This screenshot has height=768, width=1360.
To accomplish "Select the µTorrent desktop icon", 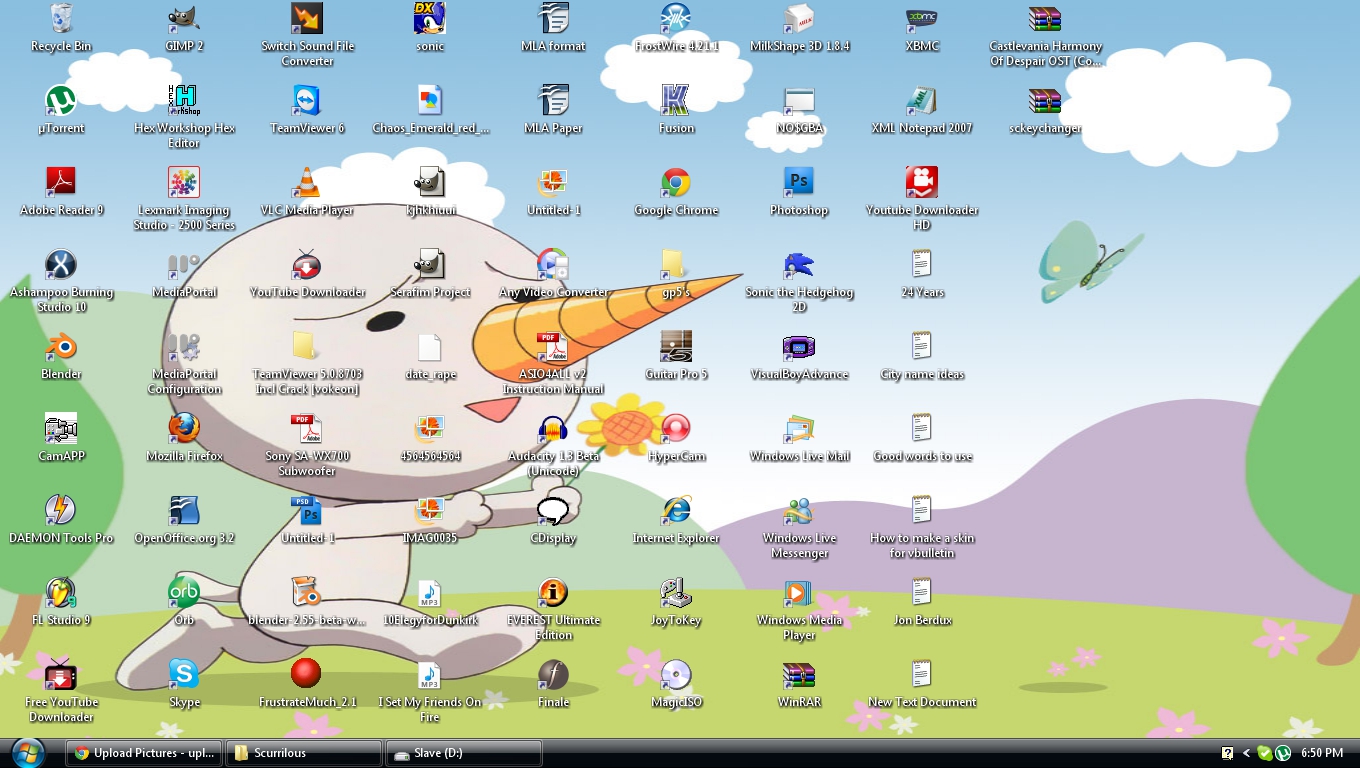I will tap(61, 100).
